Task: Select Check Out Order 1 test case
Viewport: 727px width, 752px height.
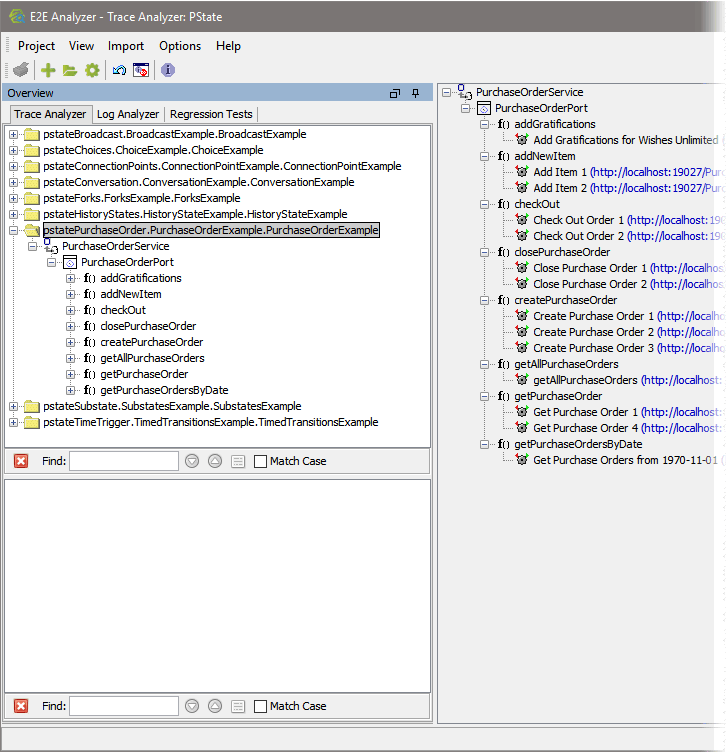Action: [x=578, y=220]
